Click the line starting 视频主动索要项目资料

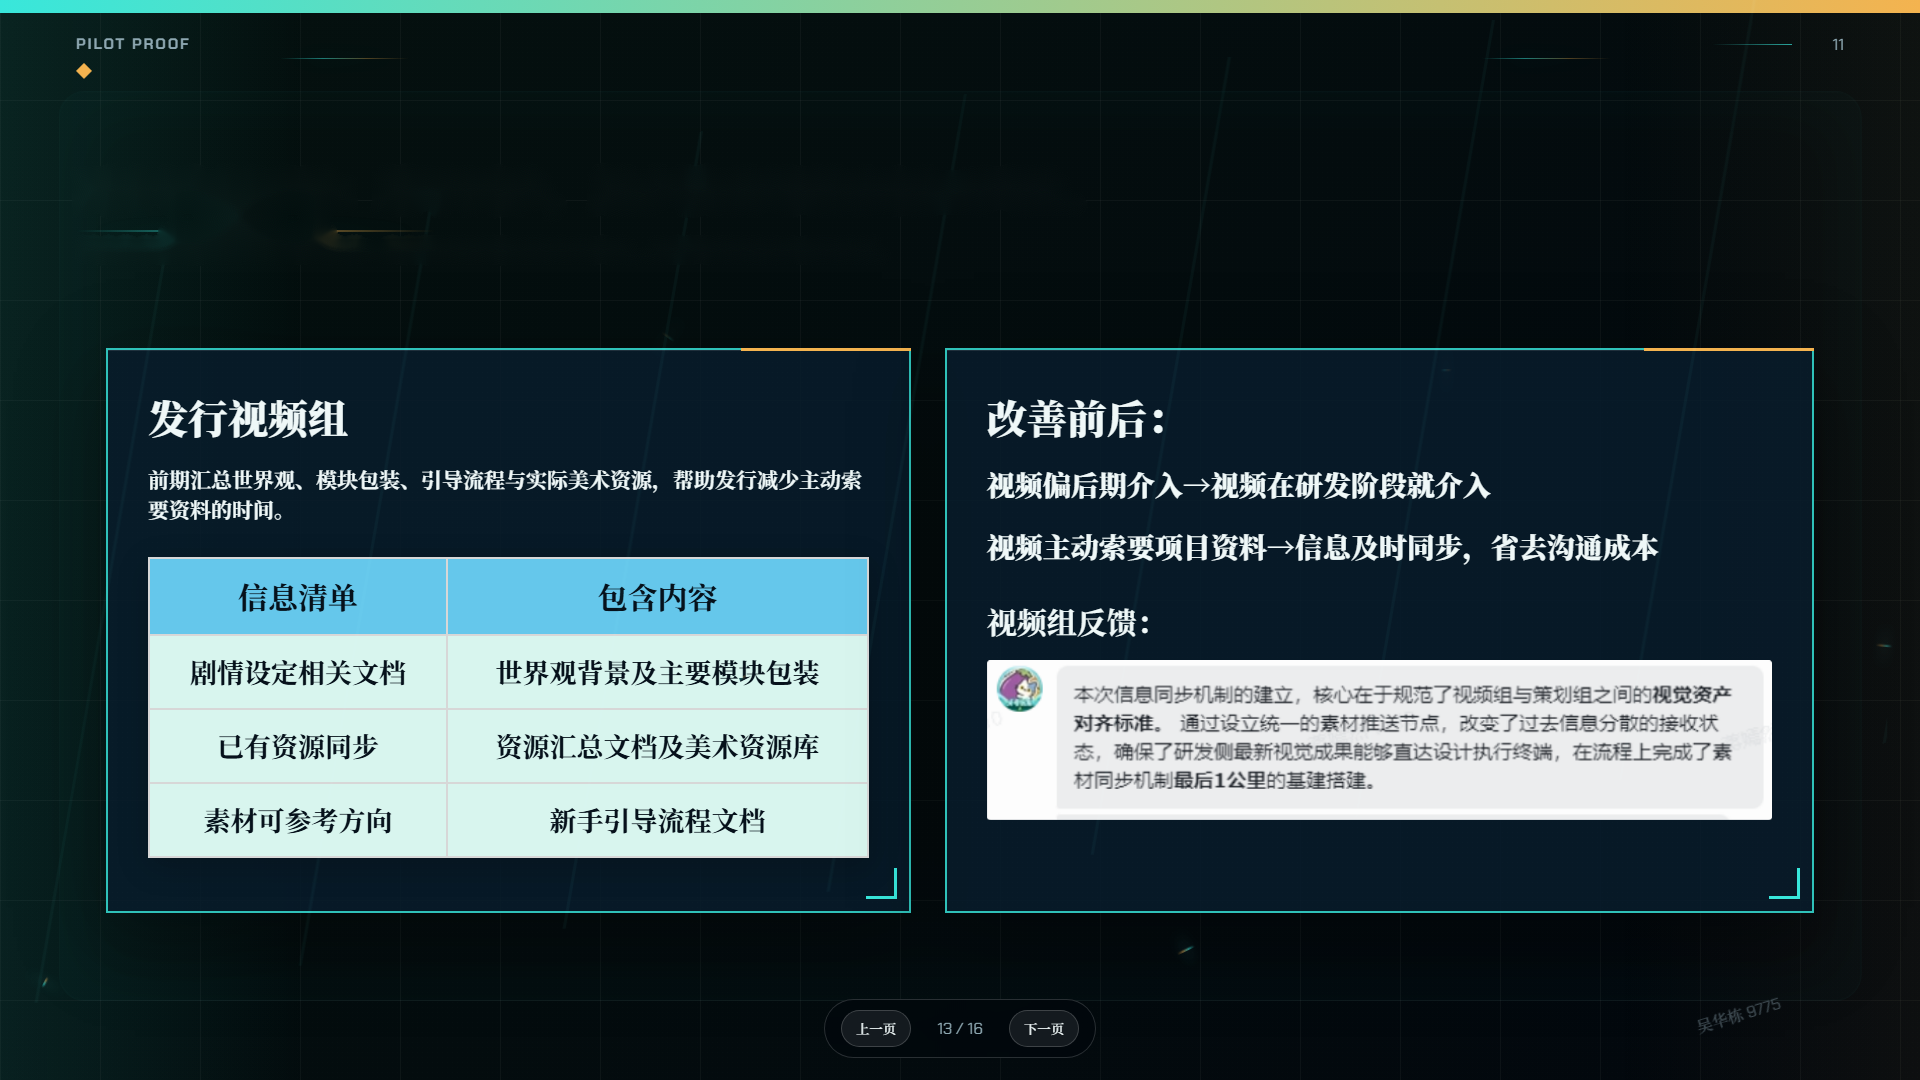coord(1322,548)
